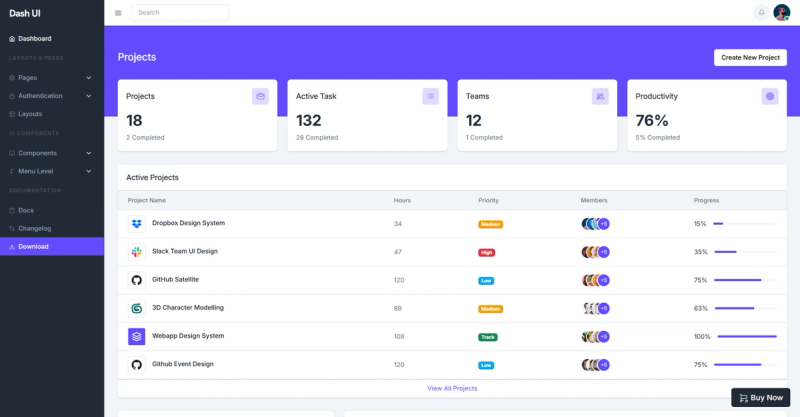This screenshot has width=800, height=417.
Task: Click the 35% progress value
Action: coord(701,252)
